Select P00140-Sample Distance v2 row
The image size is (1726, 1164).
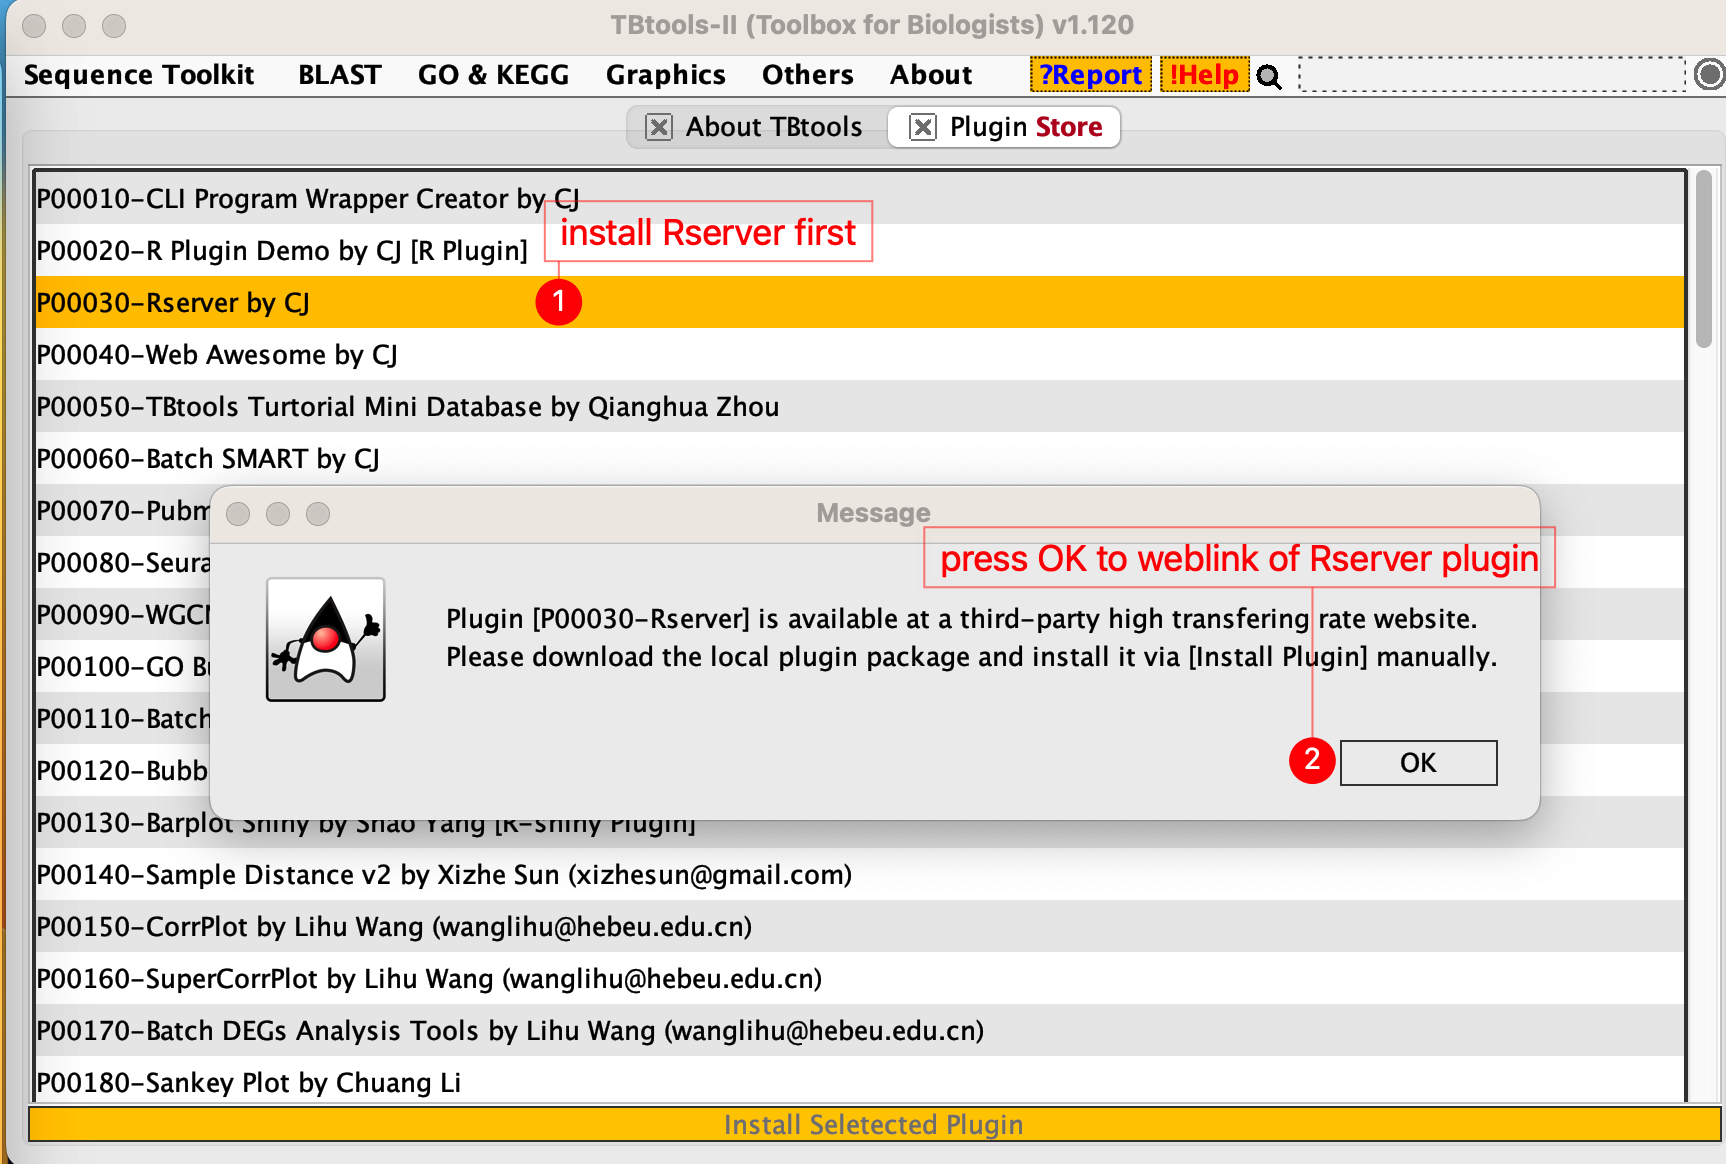click(860, 874)
